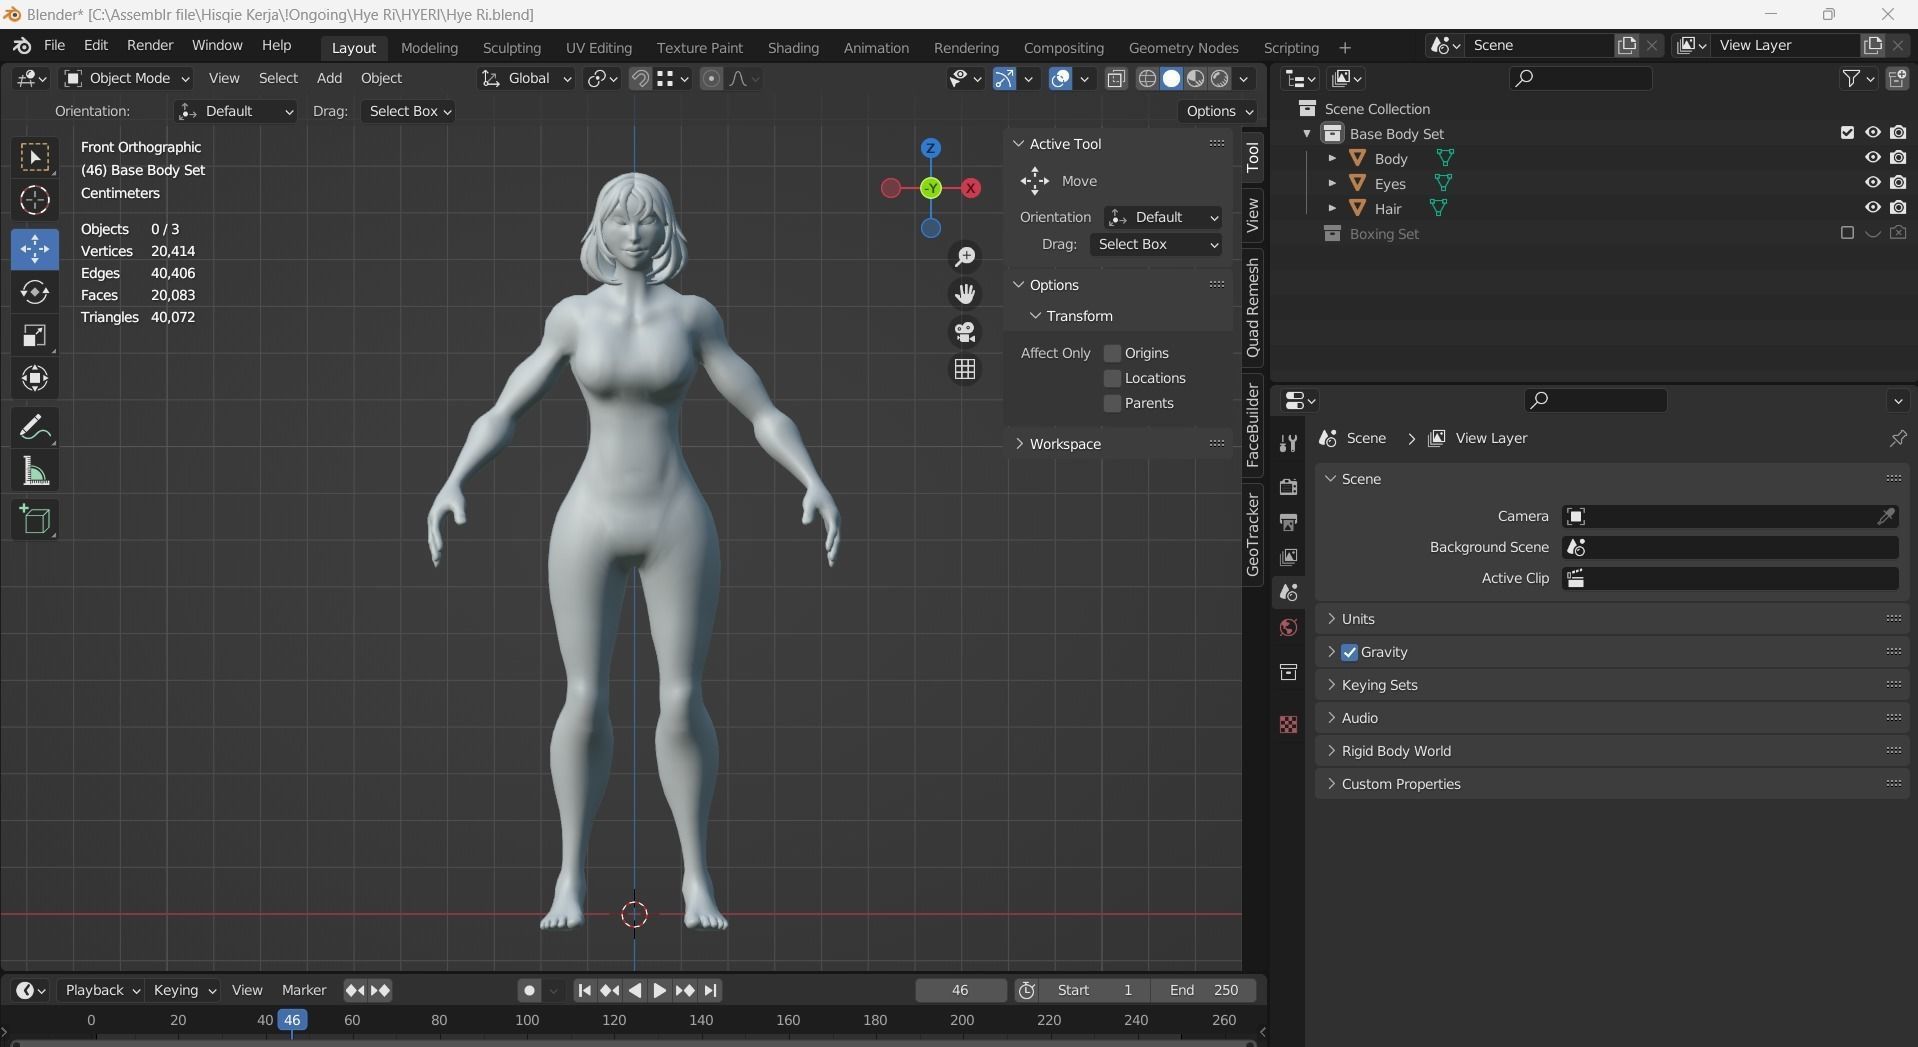Open the Options button in viewport header
This screenshot has height=1047, width=1918.
click(1219, 111)
